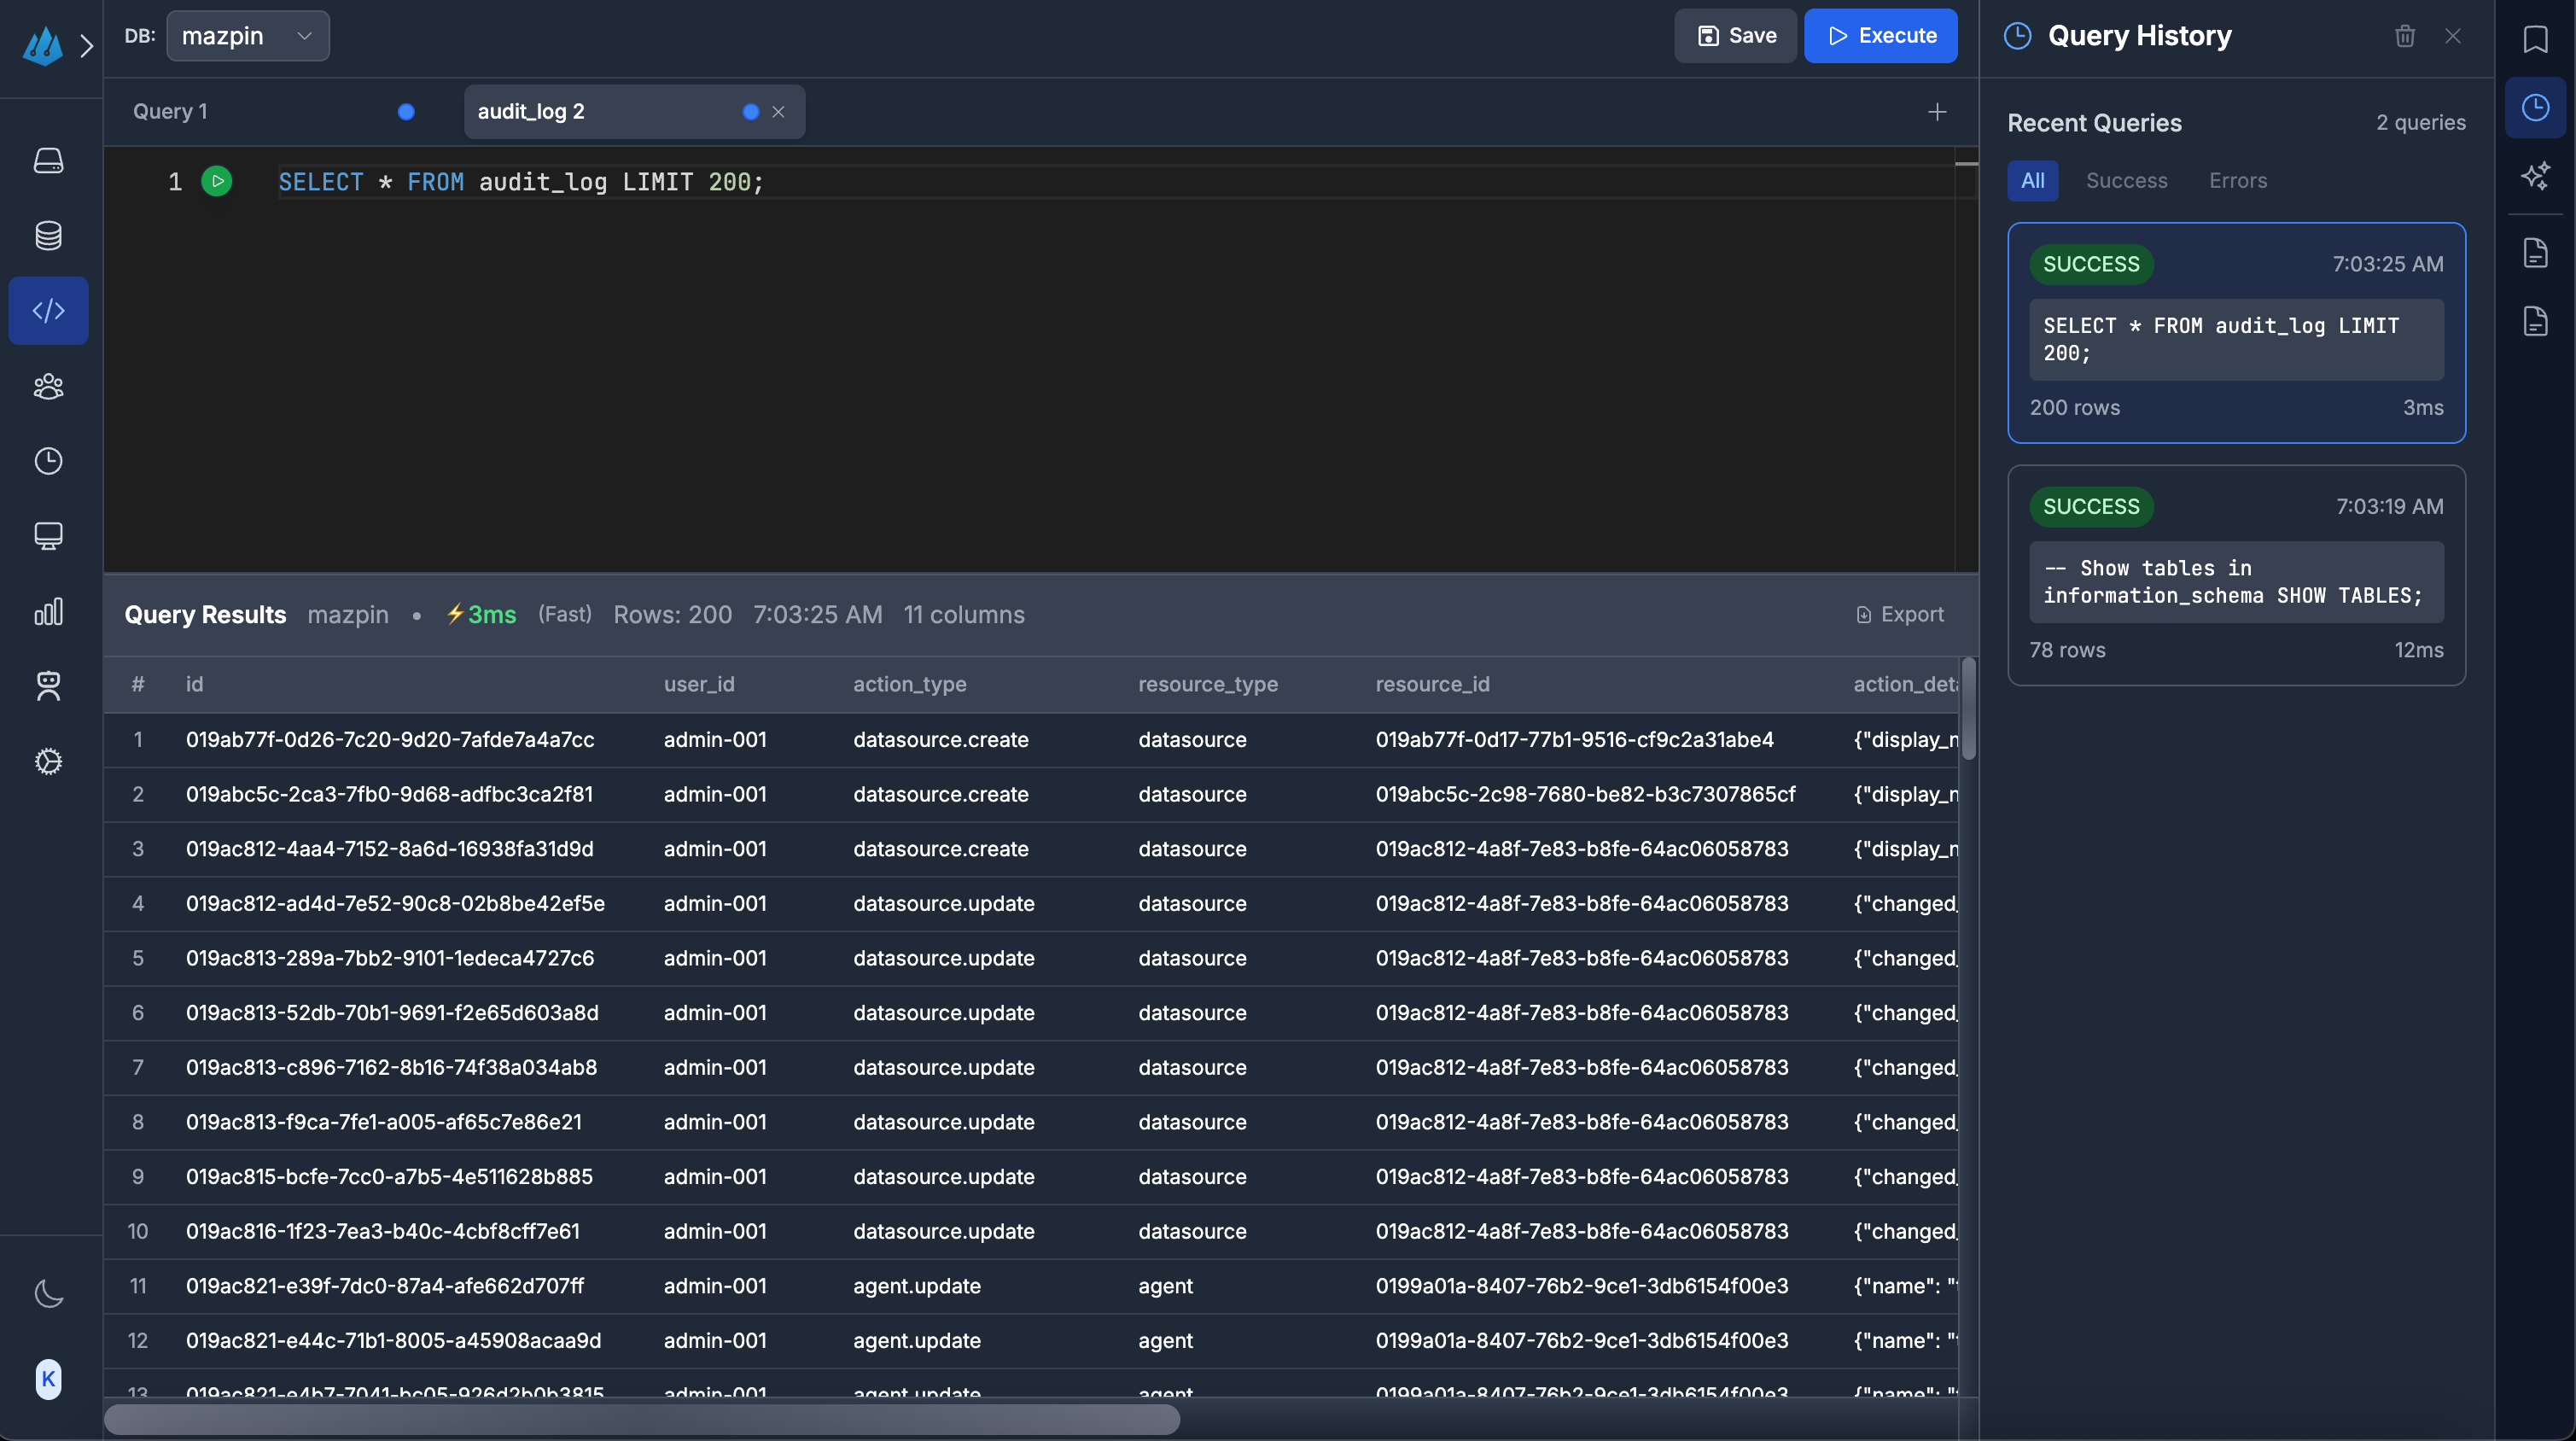The image size is (2576, 1441).
Task: Switch to the Query 1 tab
Action: point(170,112)
